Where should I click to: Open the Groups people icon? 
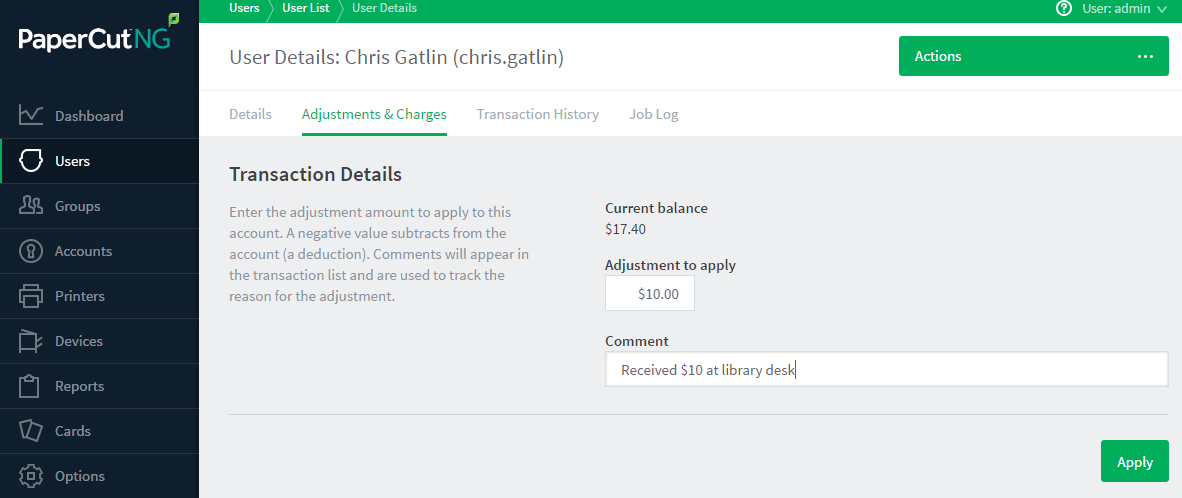(x=30, y=206)
